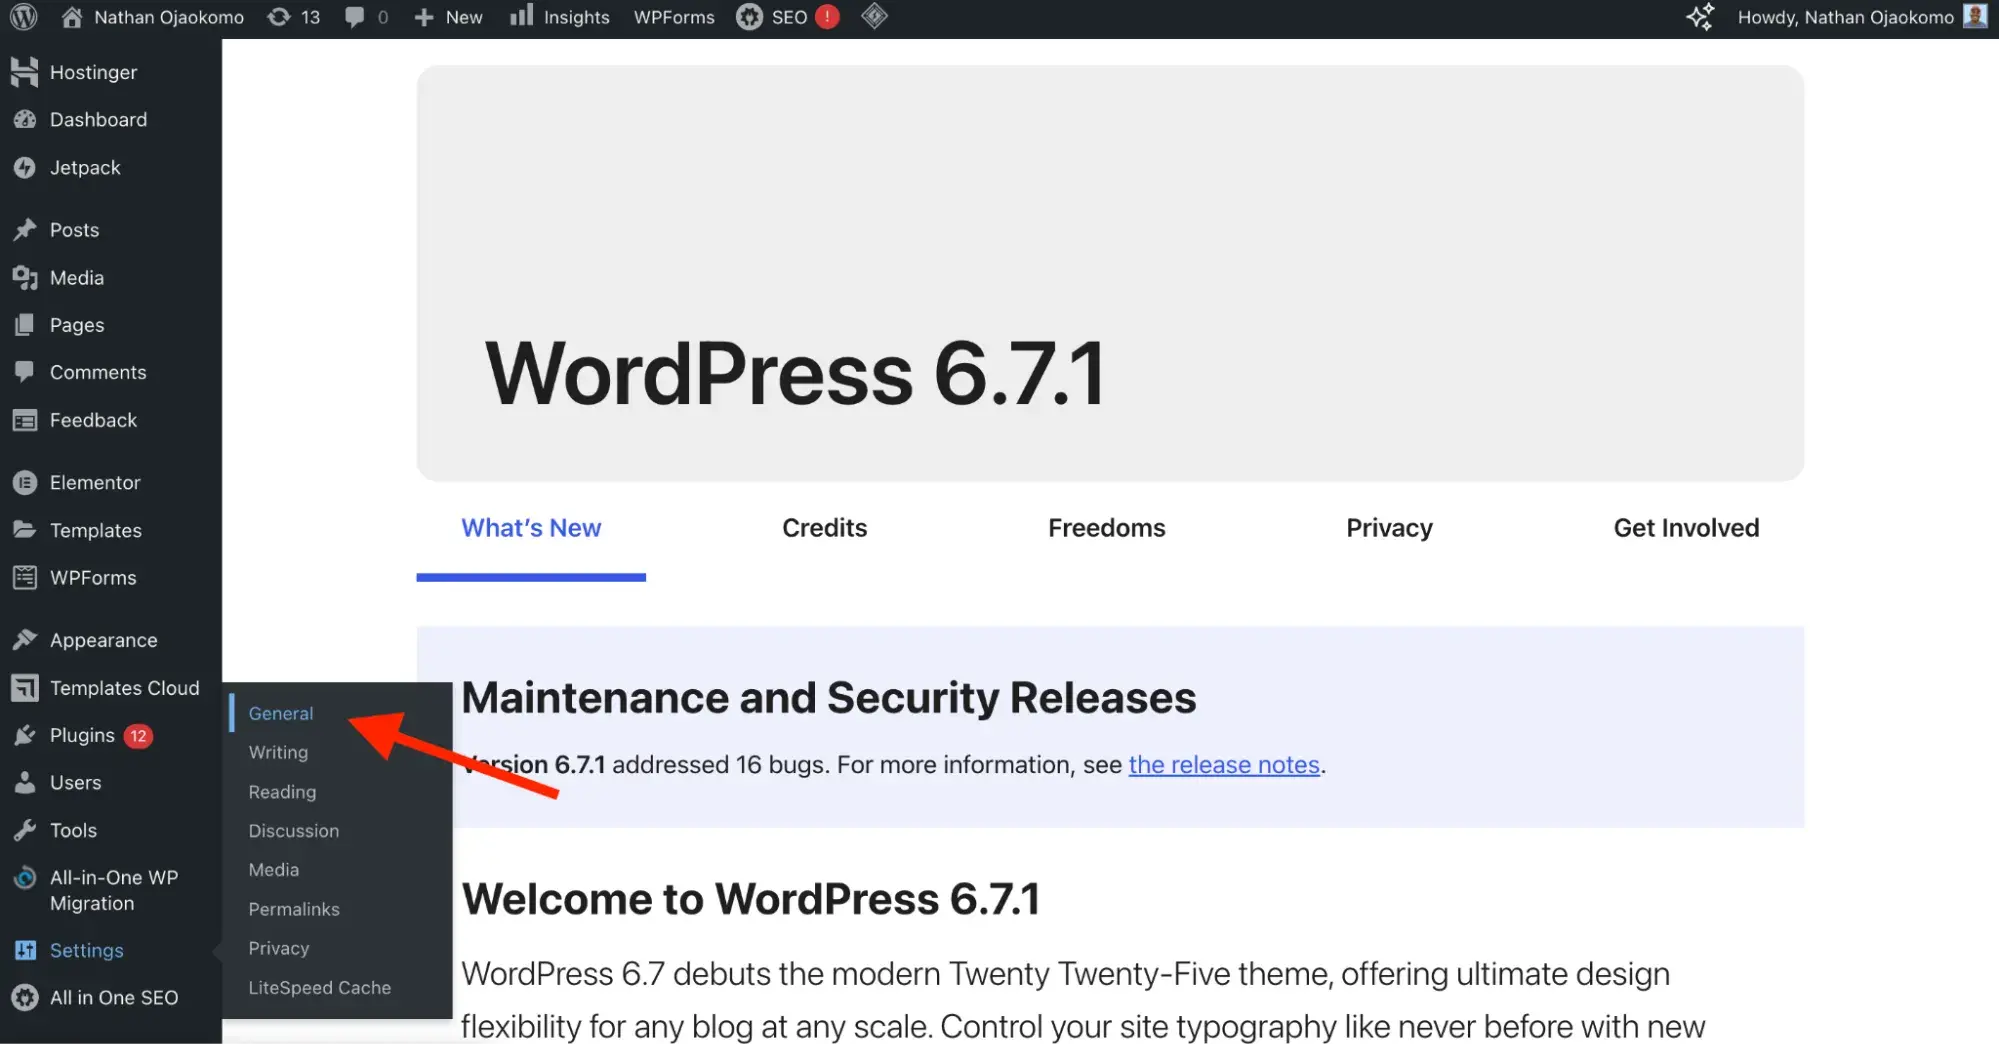Click the Media library icon in sidebar
This screenshot has height=1045, width=1999.
25,277
